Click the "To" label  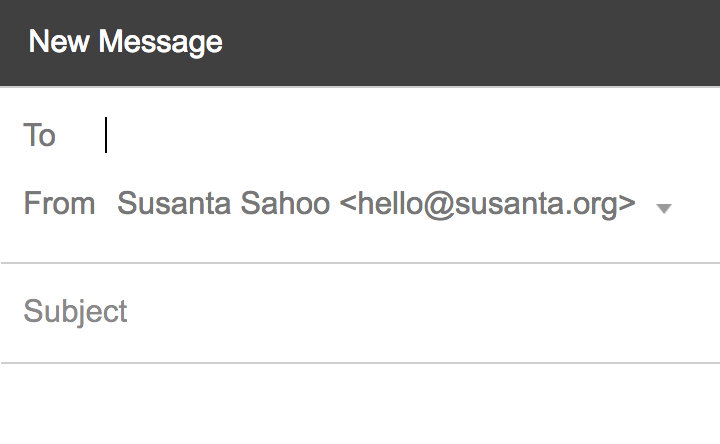(x=40, y=135)
